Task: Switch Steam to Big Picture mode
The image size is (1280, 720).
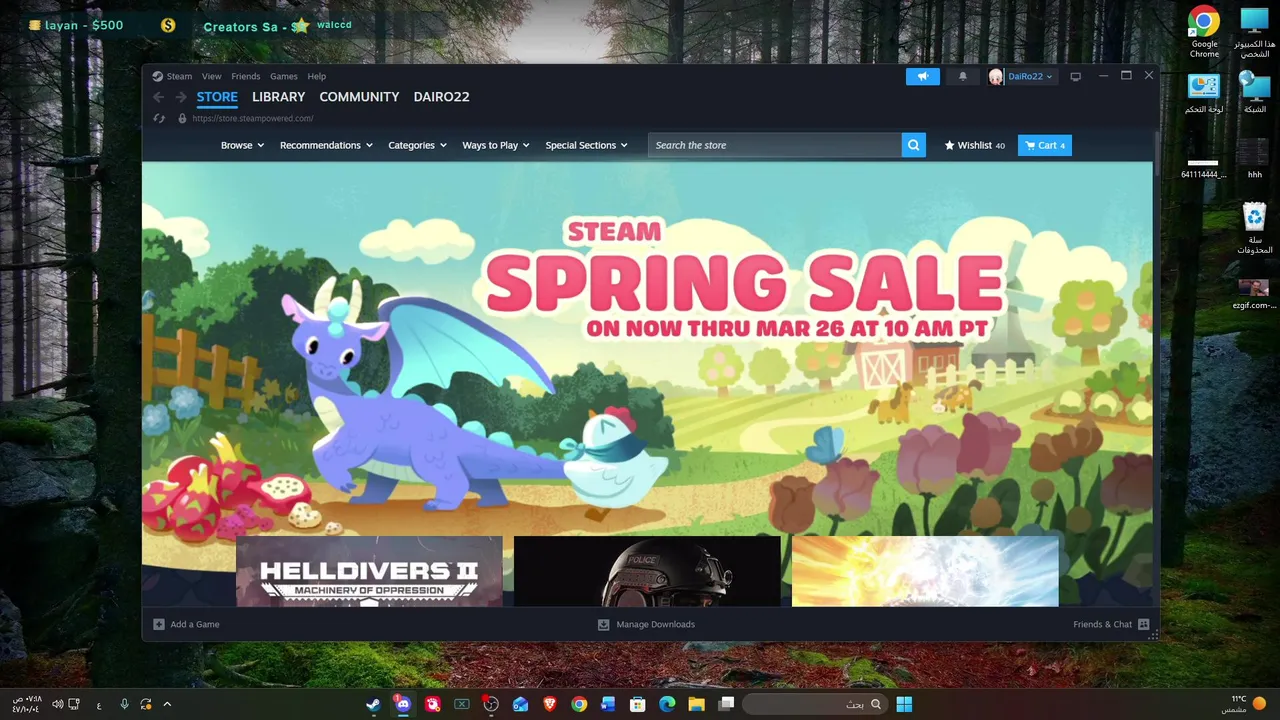Action: (x=1075, y=76)
